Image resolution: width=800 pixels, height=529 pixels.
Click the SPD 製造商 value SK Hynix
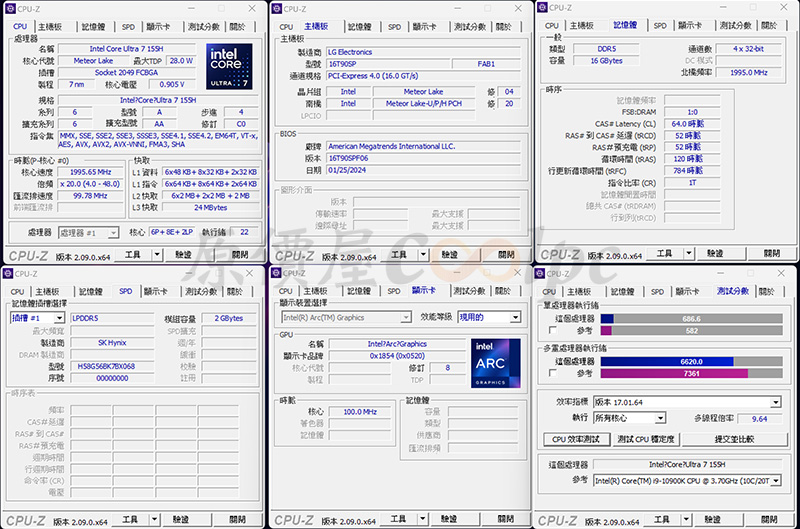(112, 343)
